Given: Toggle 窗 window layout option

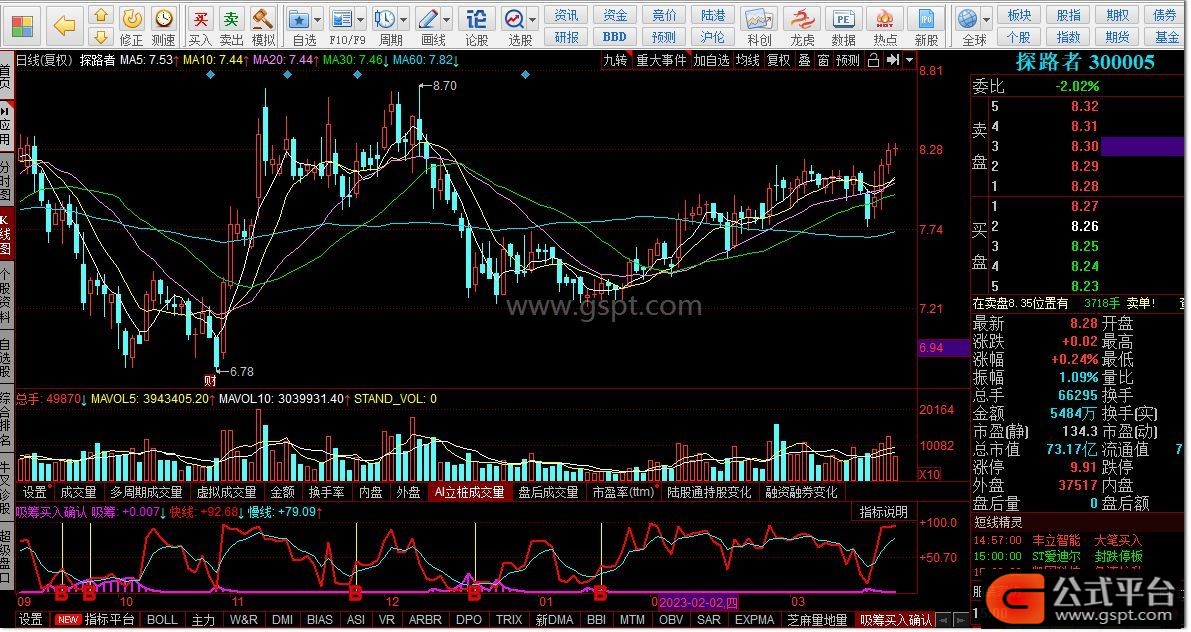Looking at the screenshot, I should coord(823,60).
